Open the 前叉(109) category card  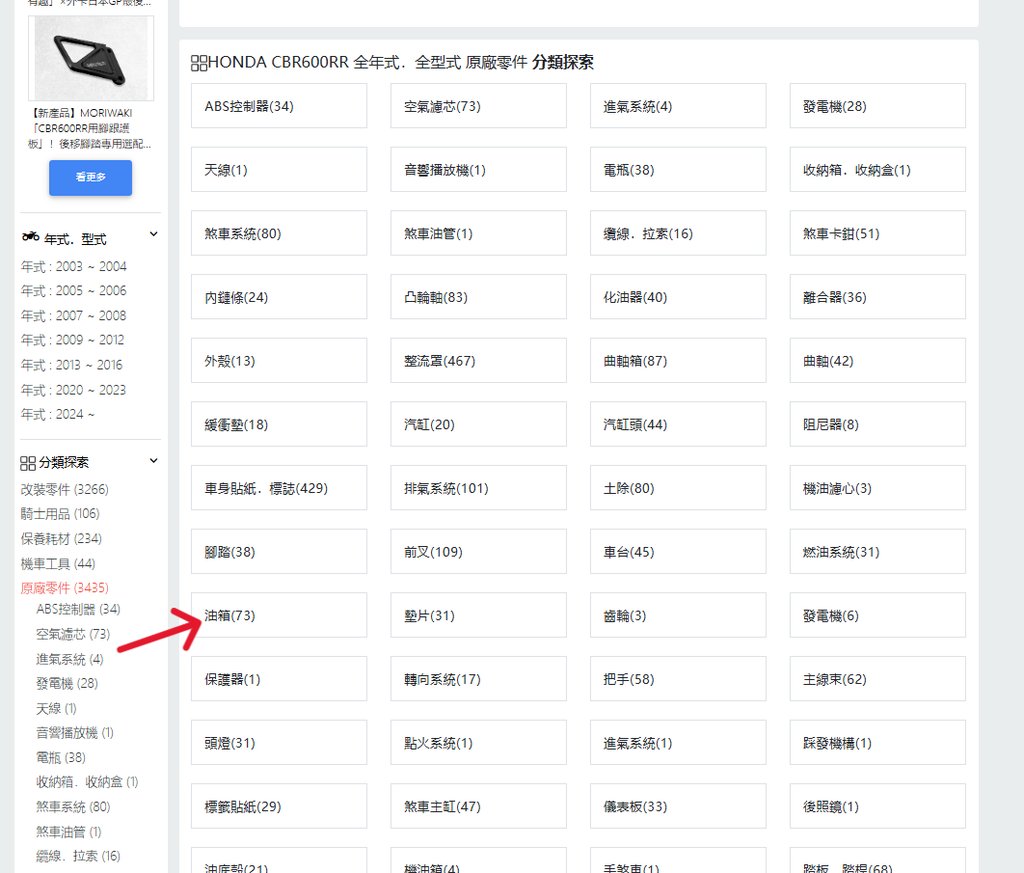(x=478, y=552)
